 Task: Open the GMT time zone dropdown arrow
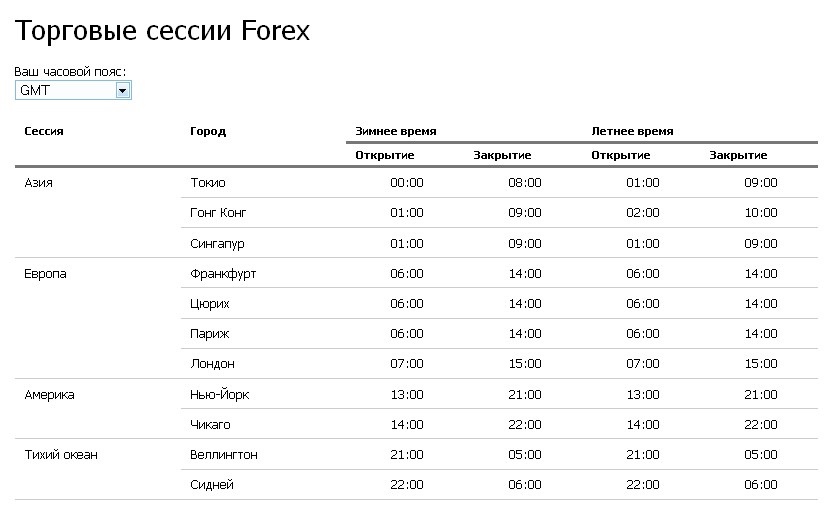pos(122,90)
